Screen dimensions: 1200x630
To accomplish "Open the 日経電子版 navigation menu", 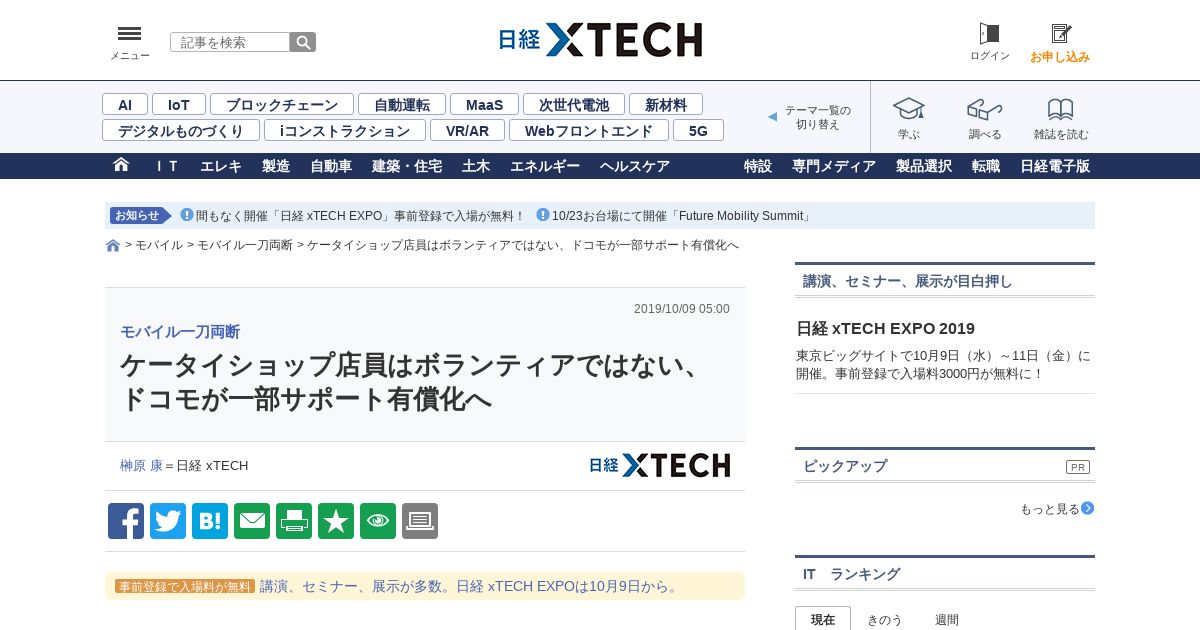I will coord(1055,166).
